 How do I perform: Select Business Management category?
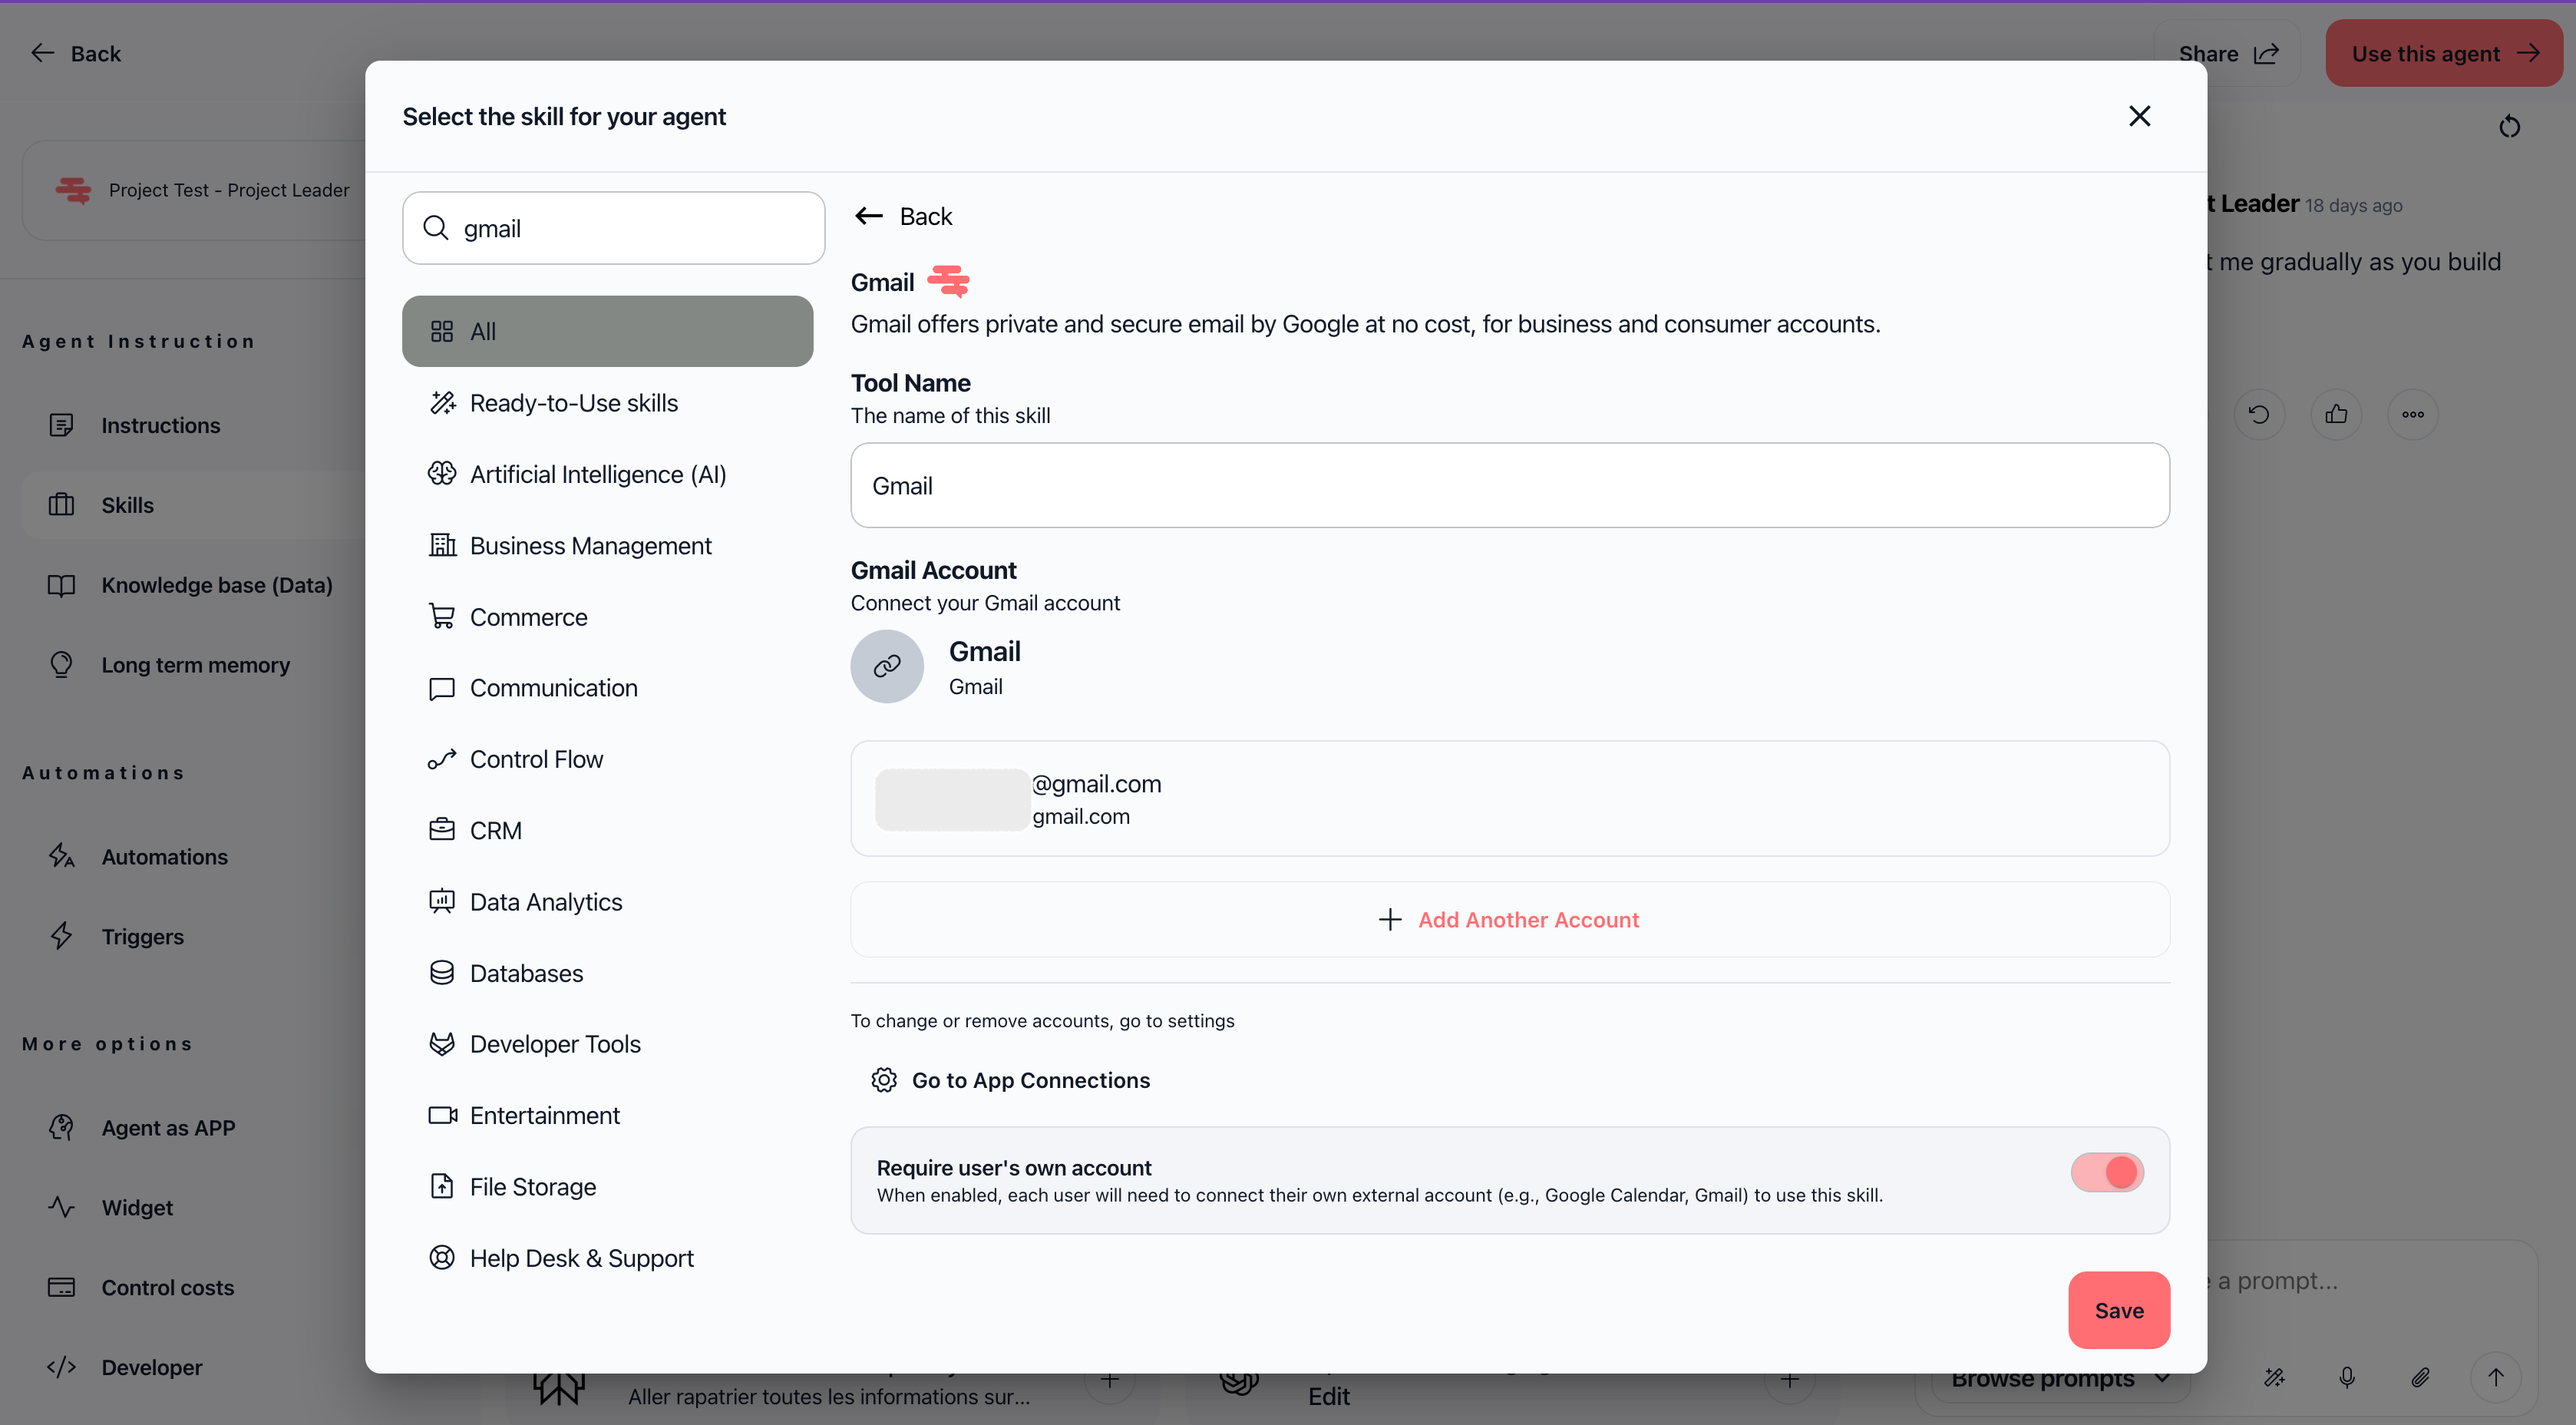[607, 546]
